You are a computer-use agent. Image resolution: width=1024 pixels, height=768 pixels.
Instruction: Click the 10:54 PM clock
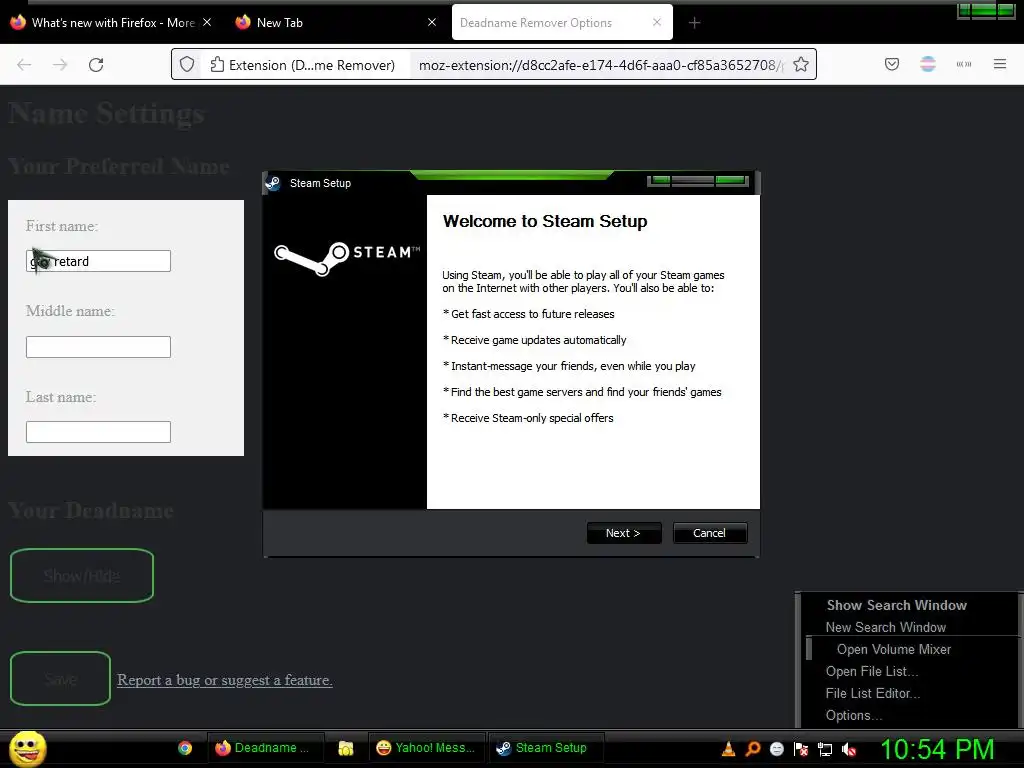tap(938, 749)
